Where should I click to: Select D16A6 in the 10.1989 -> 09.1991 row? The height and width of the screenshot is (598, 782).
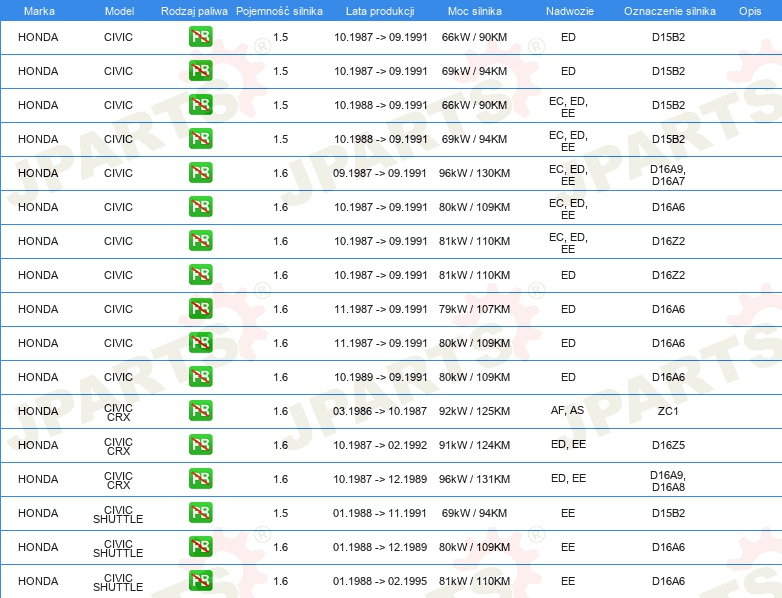click(668, 377)
